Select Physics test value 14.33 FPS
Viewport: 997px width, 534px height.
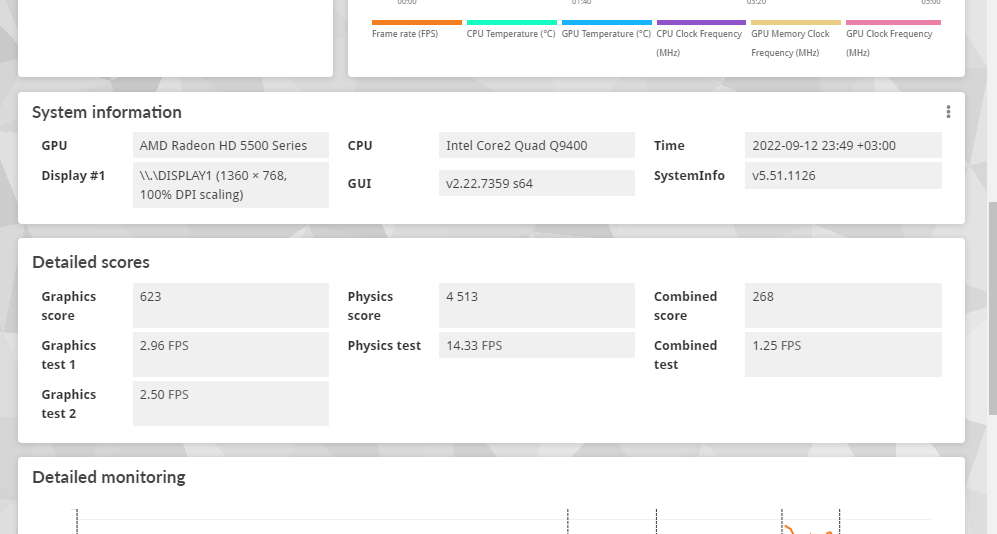pyautogui.click(x=537, y=345)
